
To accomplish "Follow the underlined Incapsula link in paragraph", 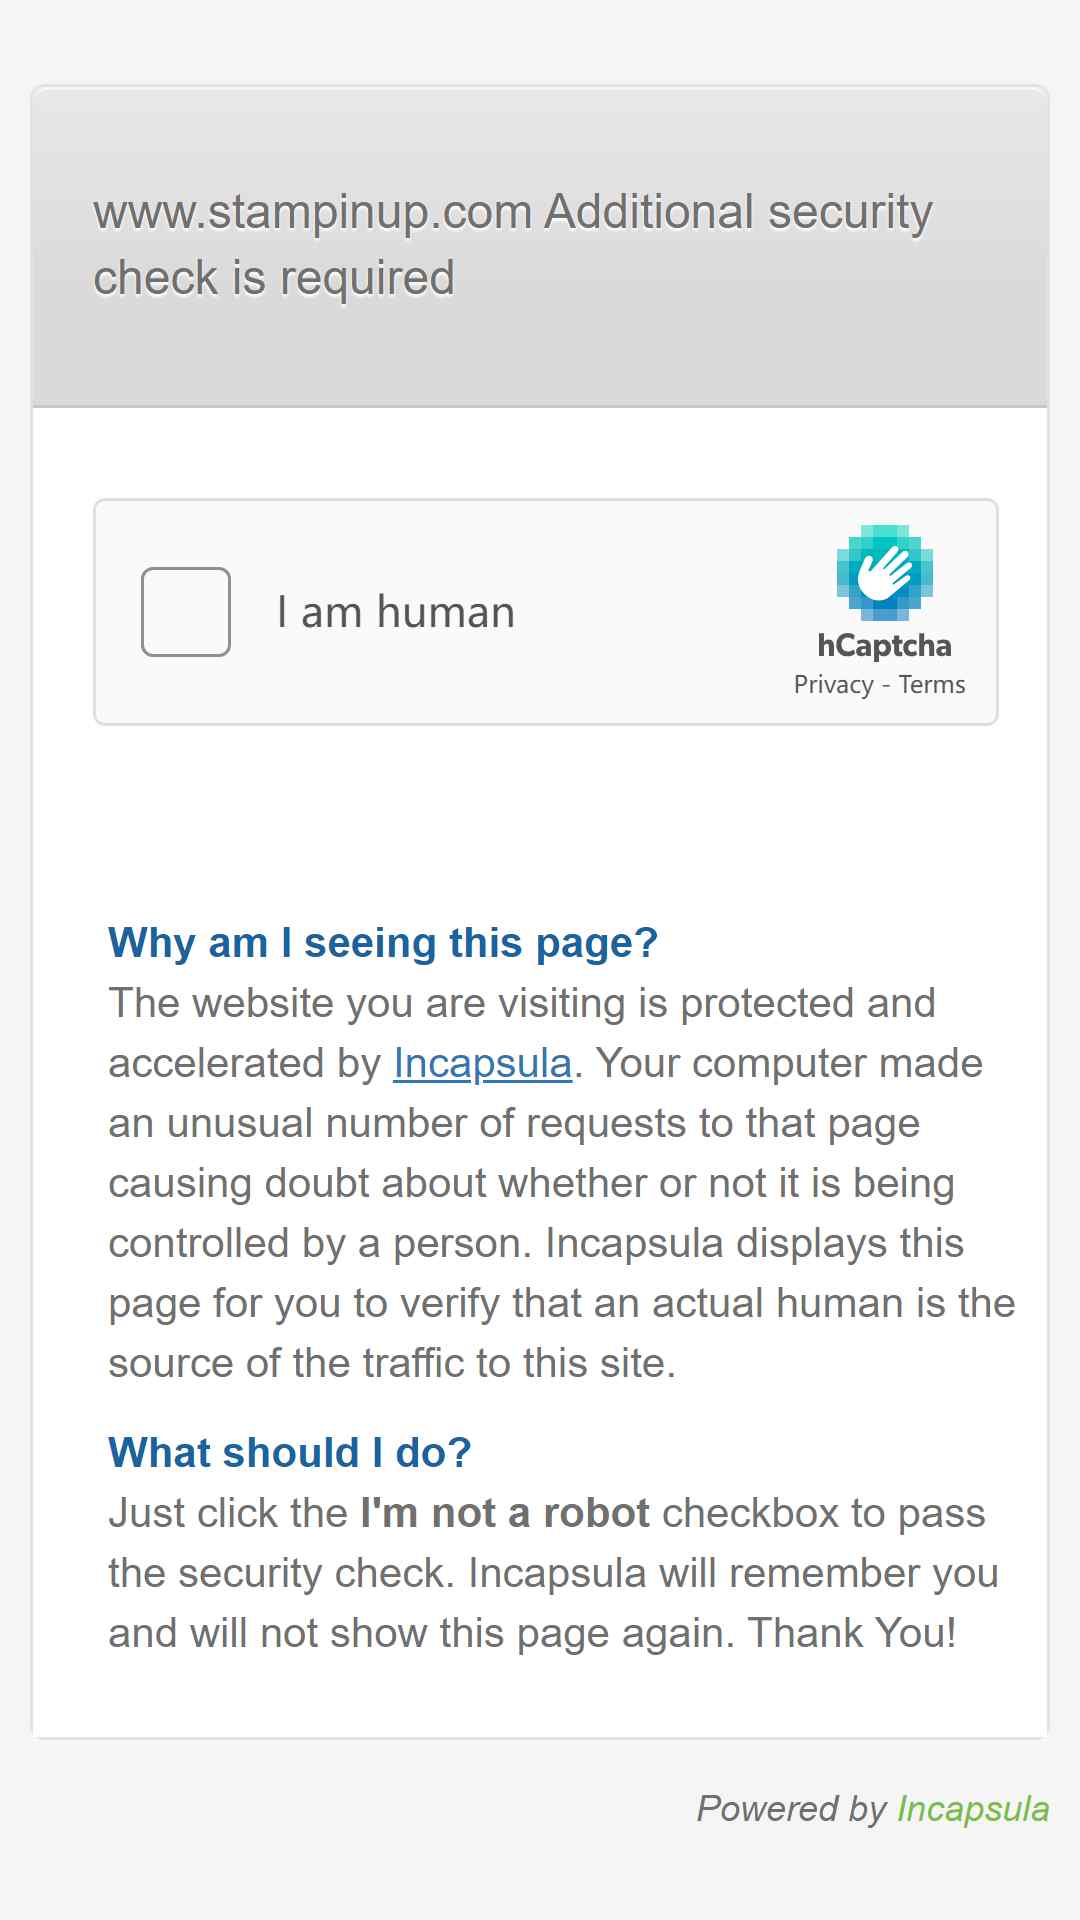I will (x=483, y=1063).
